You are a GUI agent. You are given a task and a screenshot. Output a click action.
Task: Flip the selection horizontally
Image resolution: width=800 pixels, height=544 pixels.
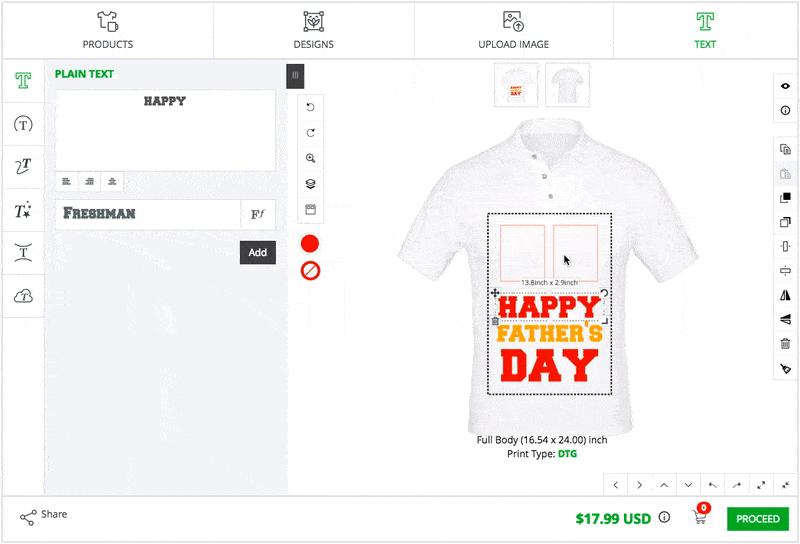(x=785, y=296)
